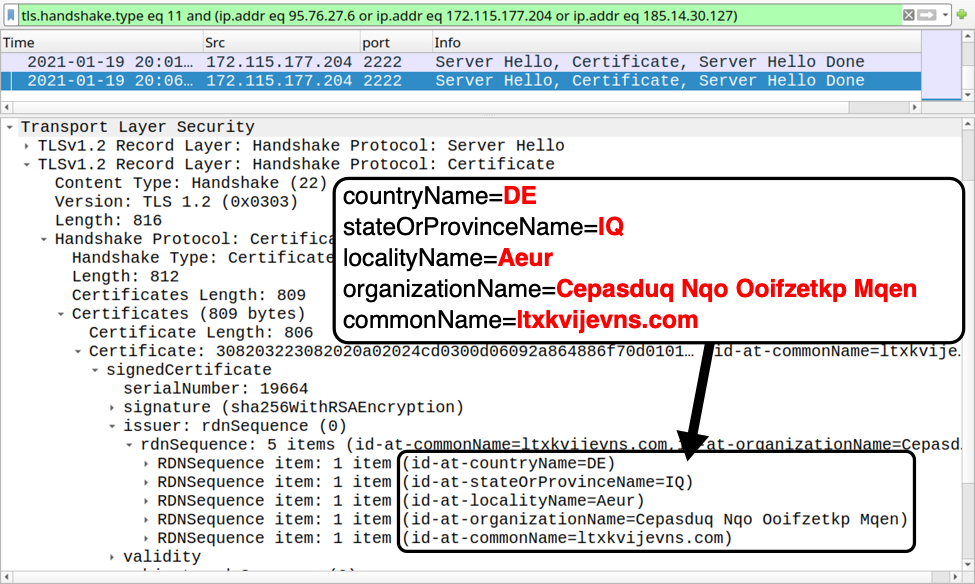Click the packet list minimap color bar
This screenshot has height=584, width=975.
point(940,65)
